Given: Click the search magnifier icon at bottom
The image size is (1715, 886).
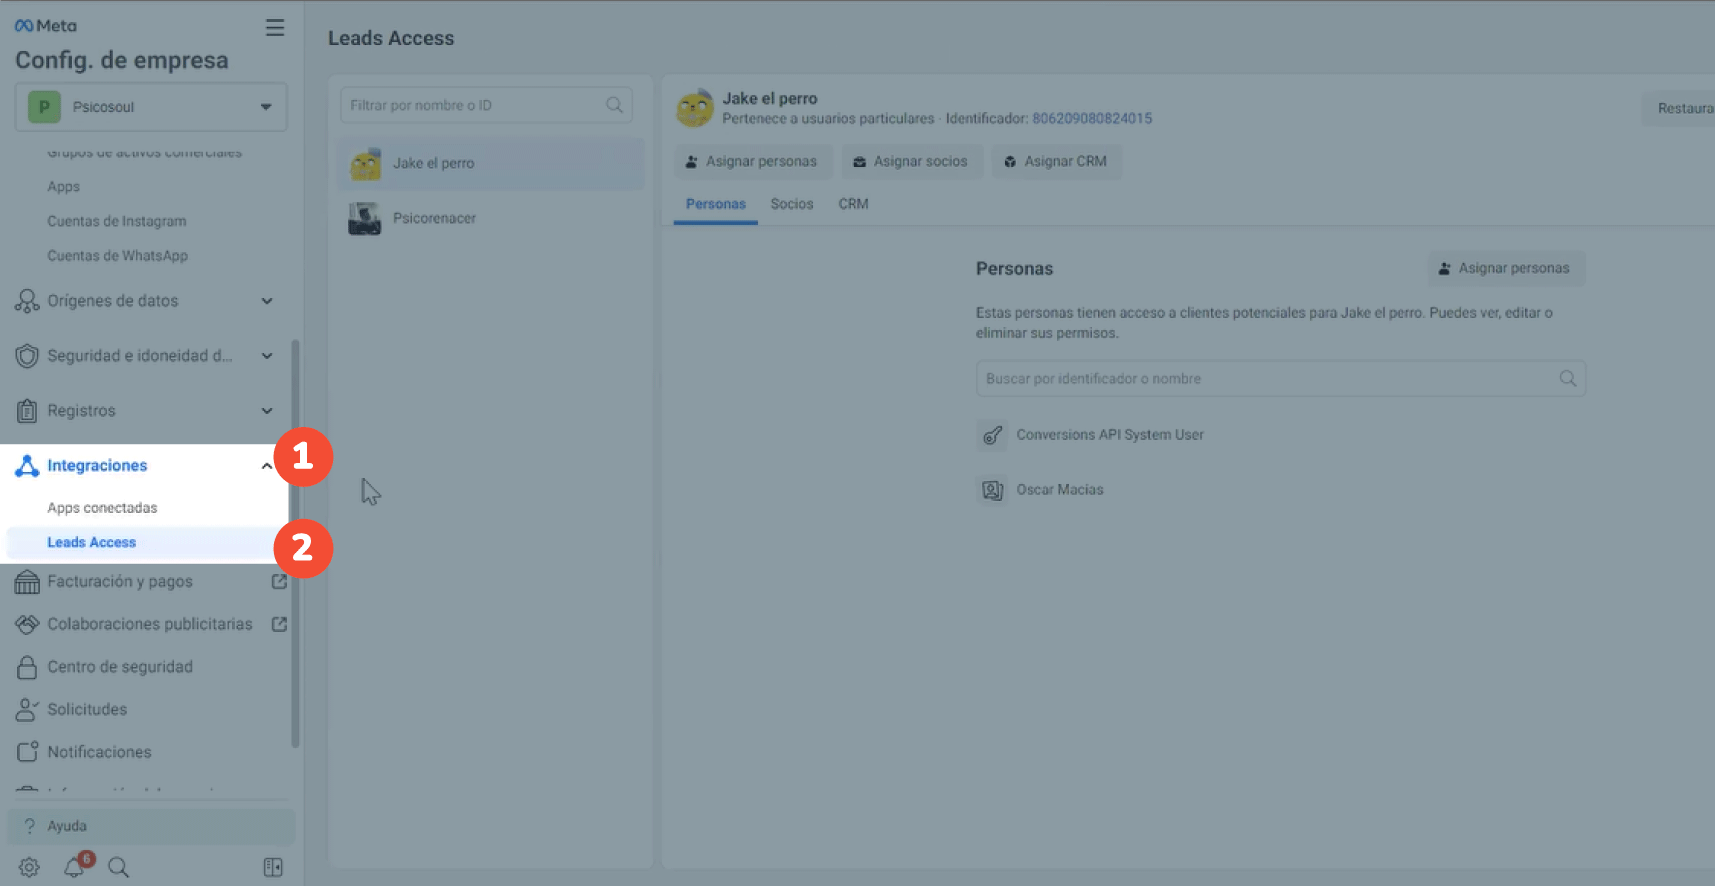Looking at the screenshot, I should [118, 867].
